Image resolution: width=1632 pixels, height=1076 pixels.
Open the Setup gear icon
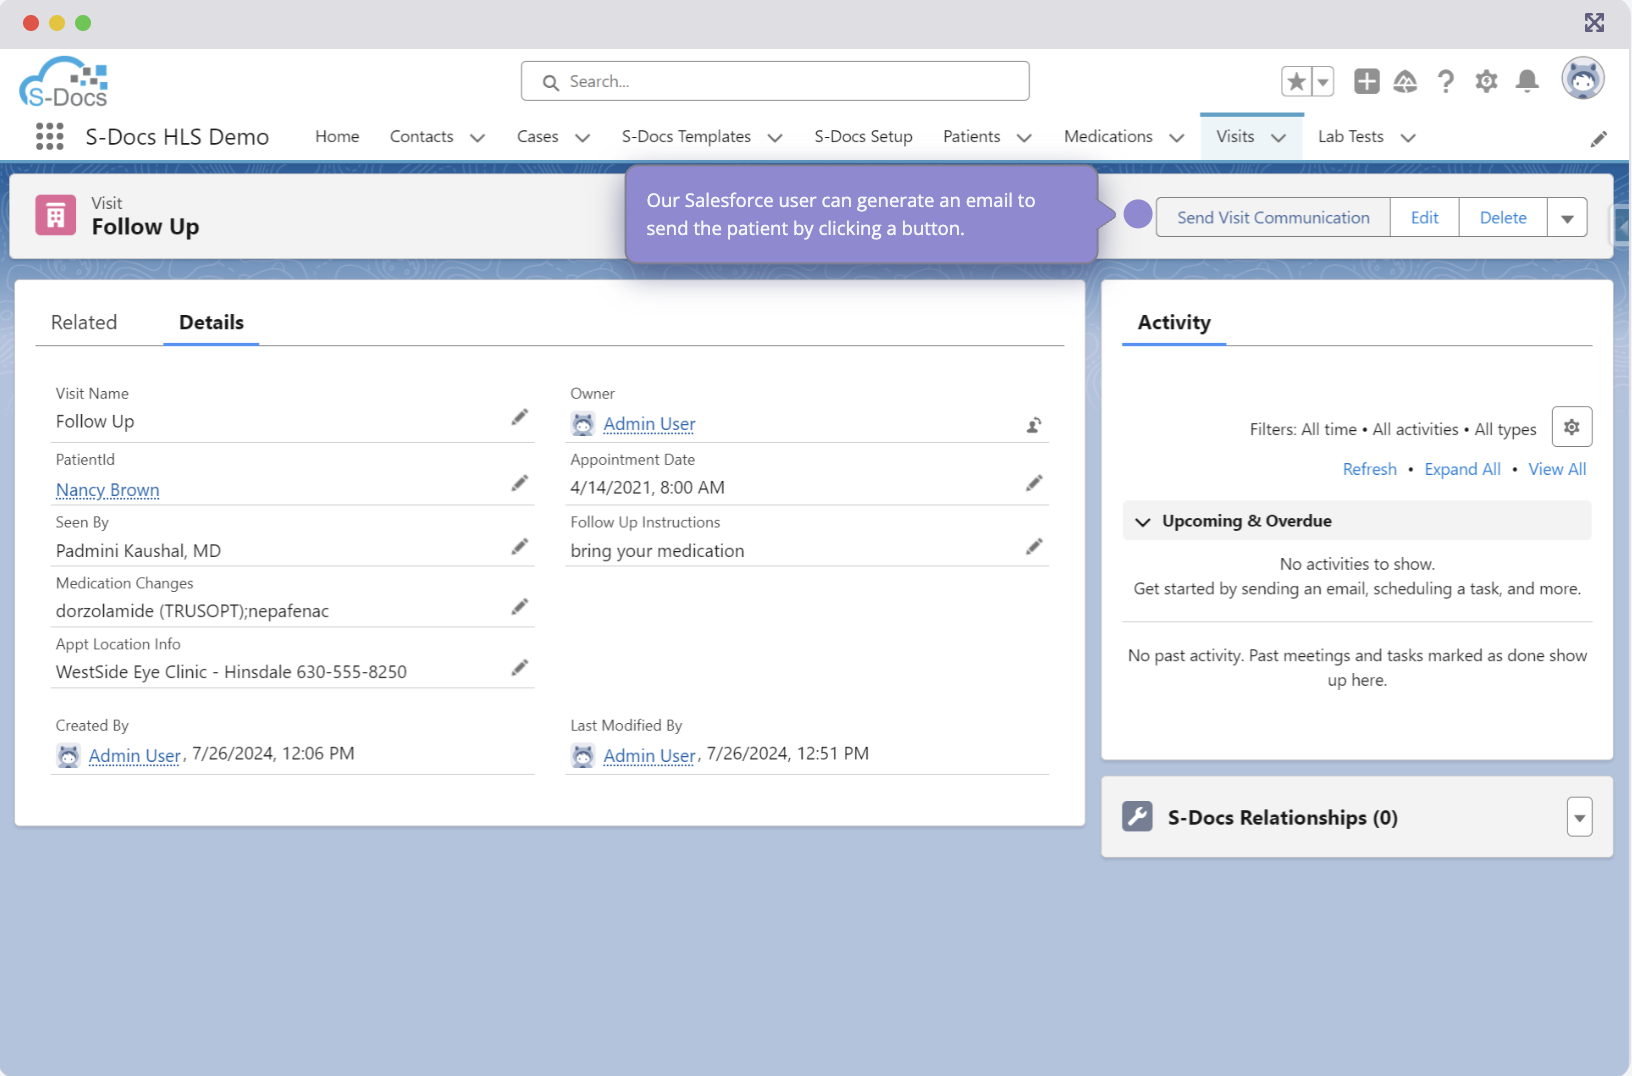(1486, 81)
